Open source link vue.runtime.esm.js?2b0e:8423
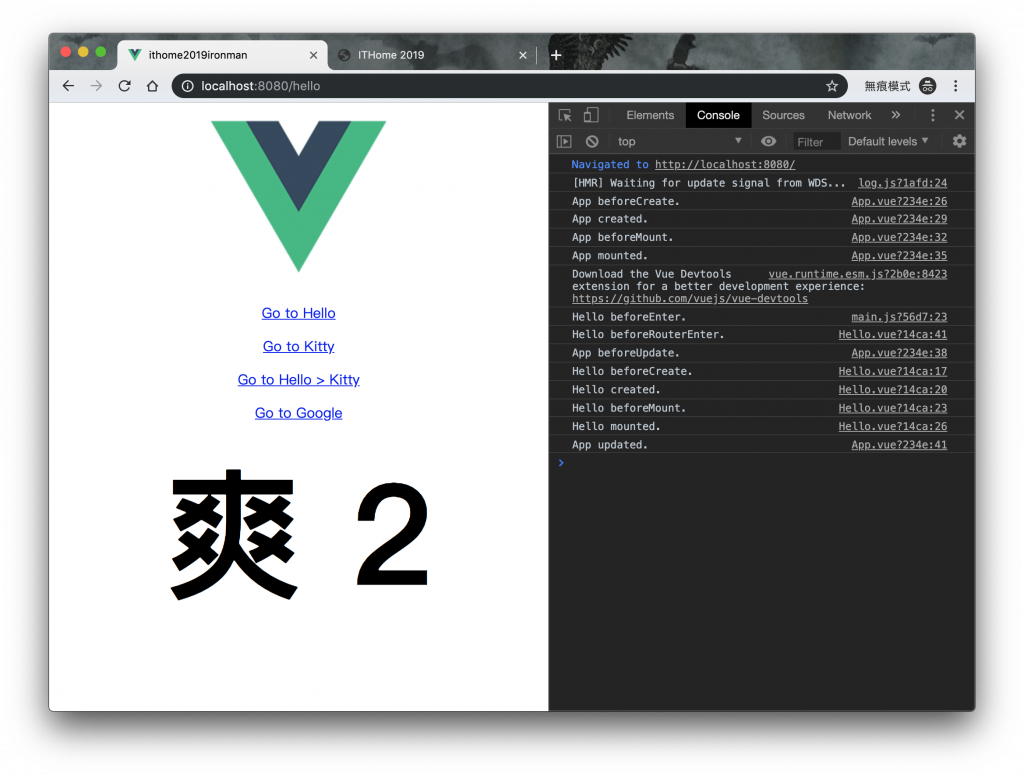Viewport: 1024px width, 776px height. (x=857, y=274)
